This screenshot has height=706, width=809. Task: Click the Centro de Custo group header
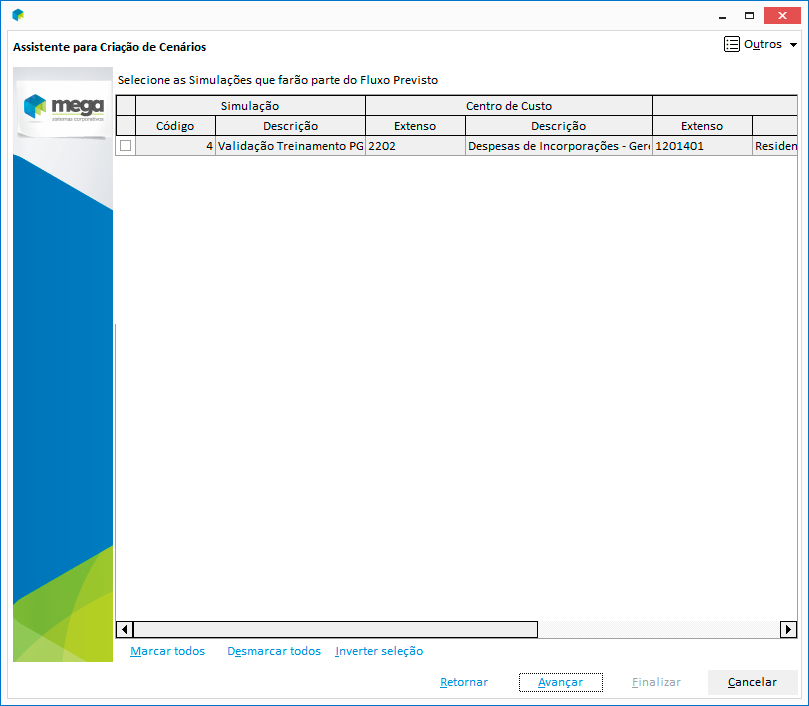pos(508,106)
